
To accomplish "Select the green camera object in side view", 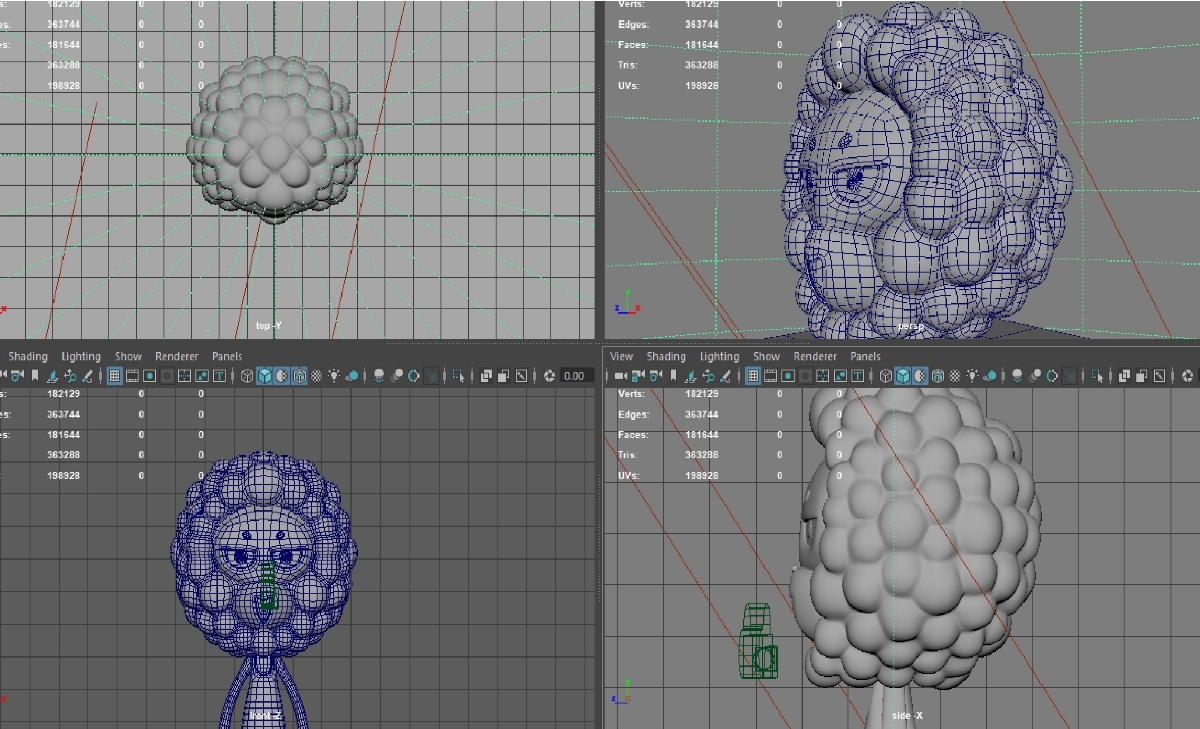I will 760,642.
